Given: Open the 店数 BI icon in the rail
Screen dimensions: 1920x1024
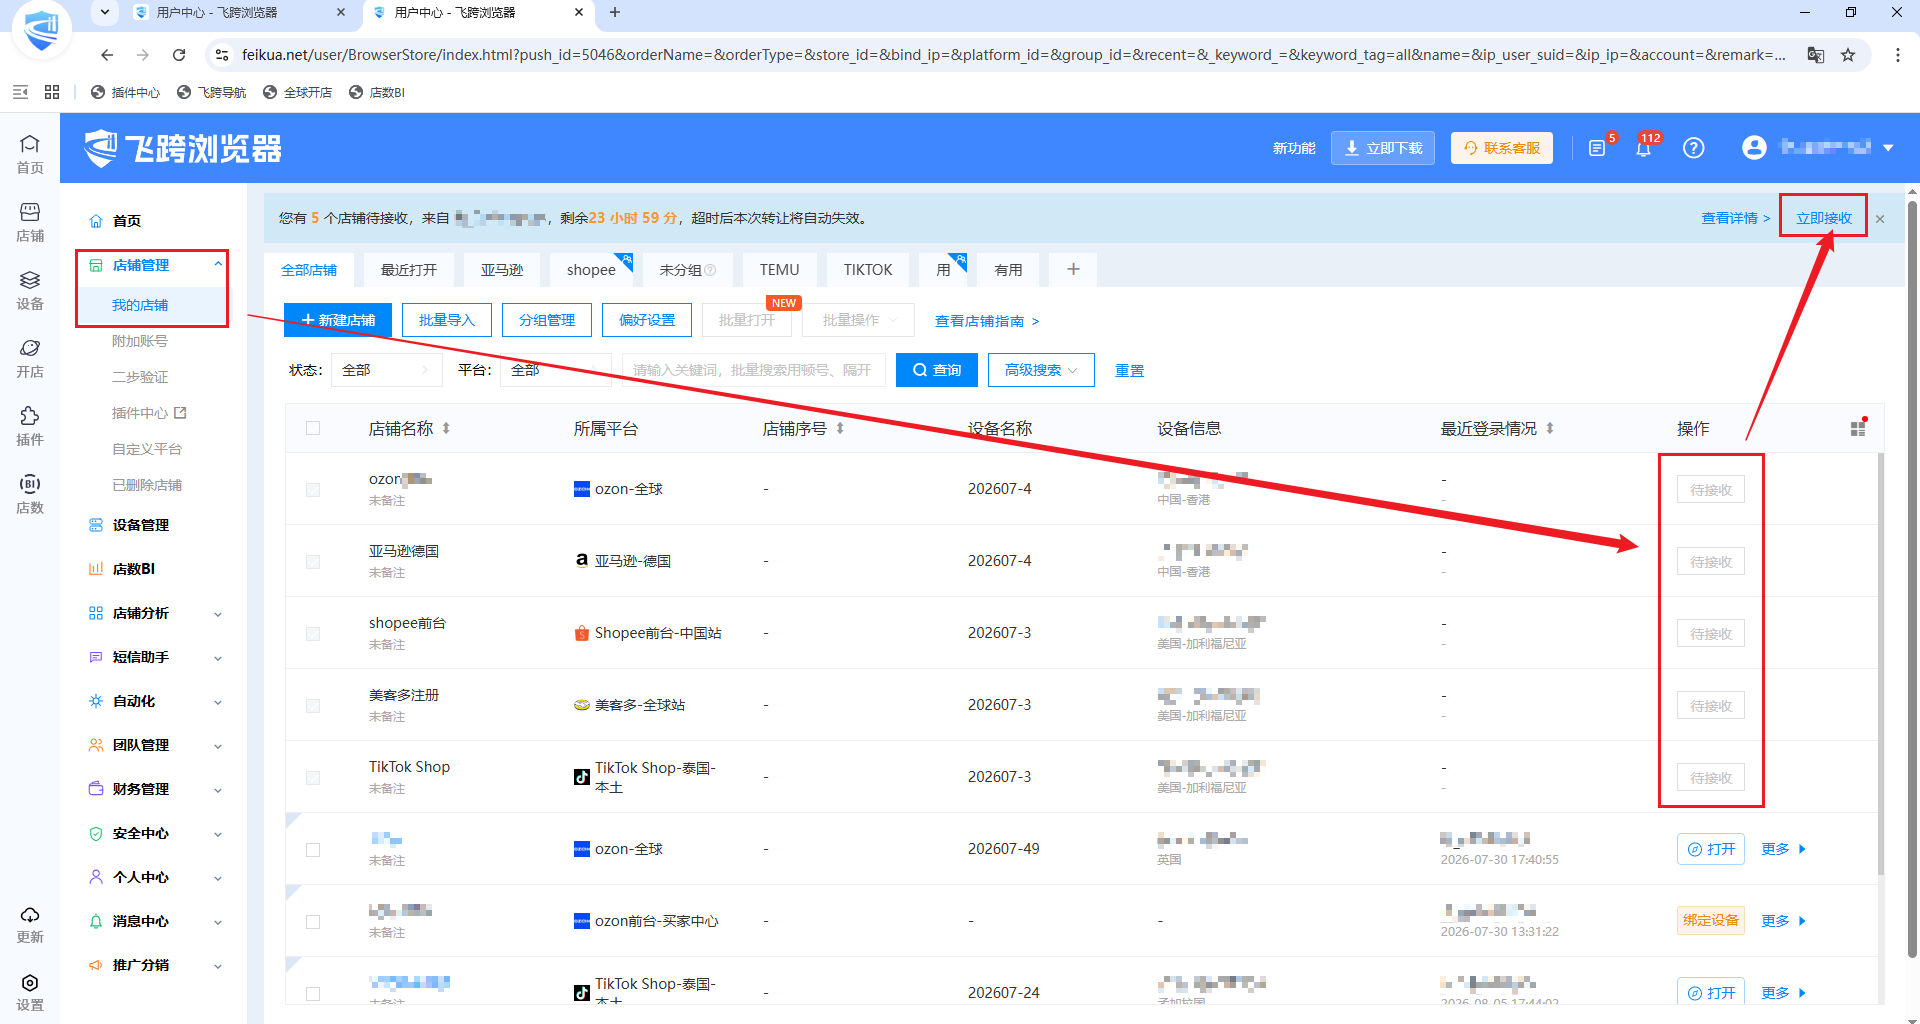Looking at the screenshot, I should [30, 494].
